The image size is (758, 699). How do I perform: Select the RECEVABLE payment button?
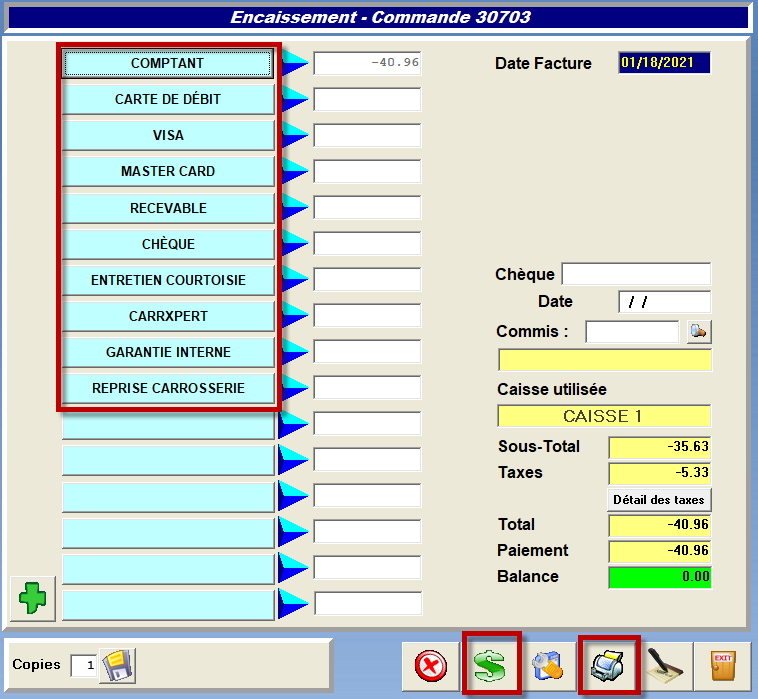[x=168, y=208]
